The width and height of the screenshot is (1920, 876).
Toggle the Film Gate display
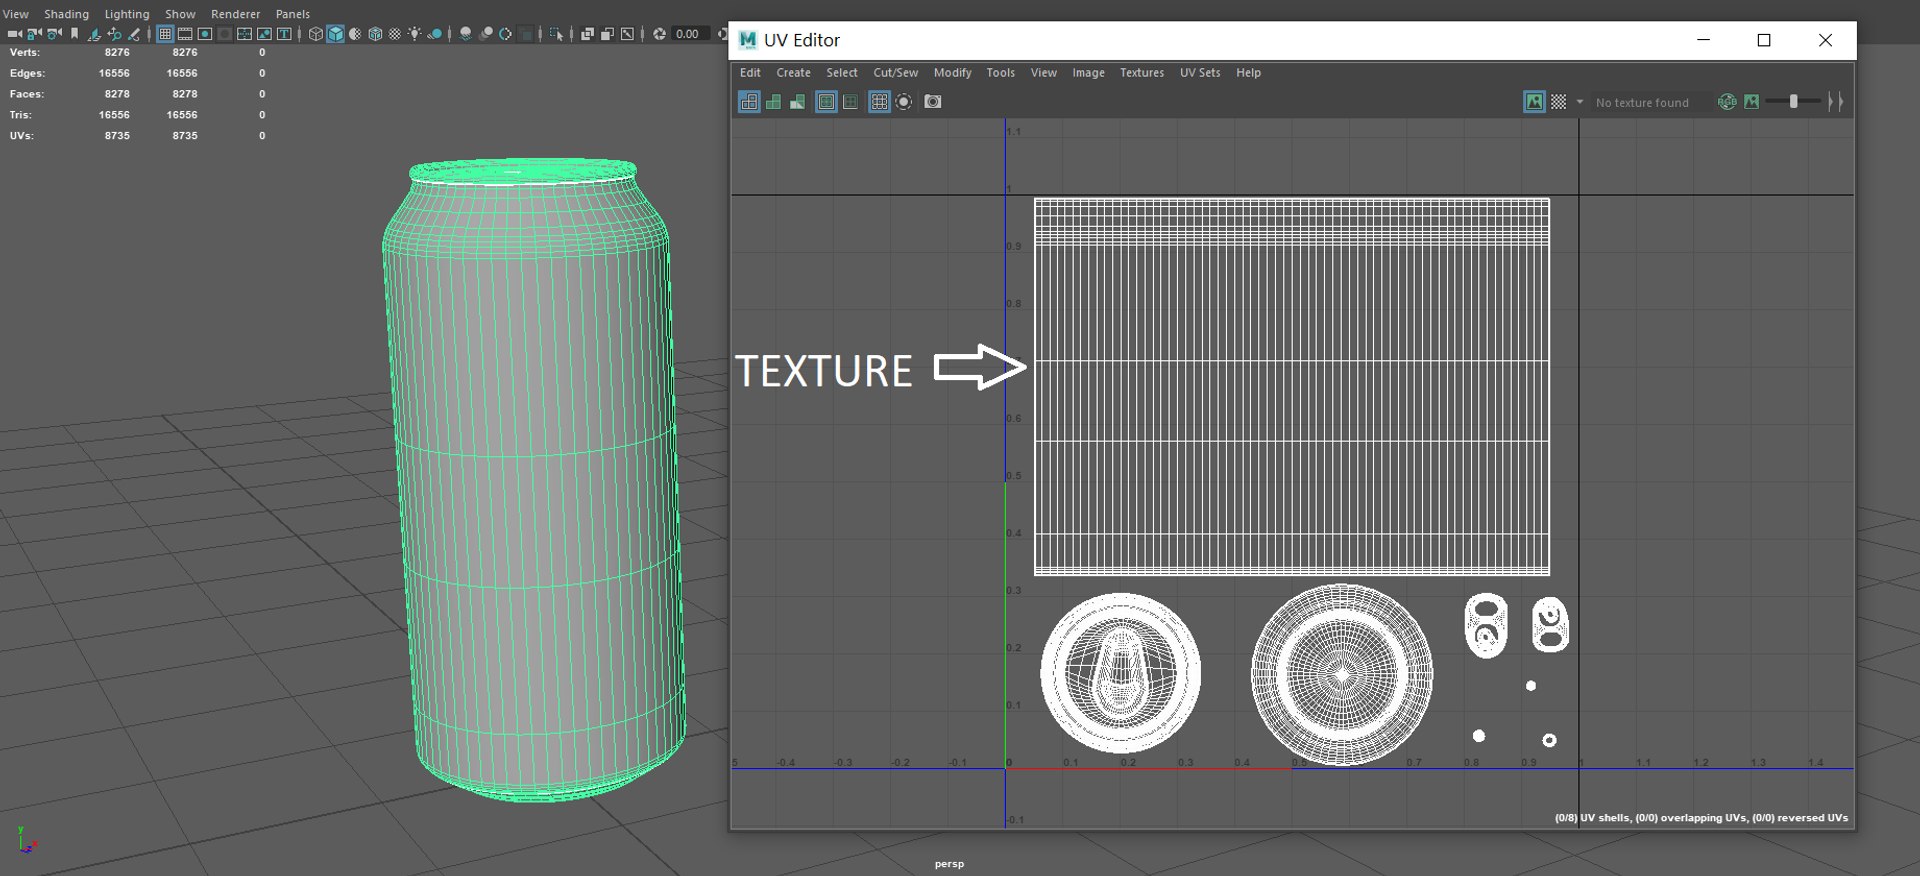click(x=185, y=34)
